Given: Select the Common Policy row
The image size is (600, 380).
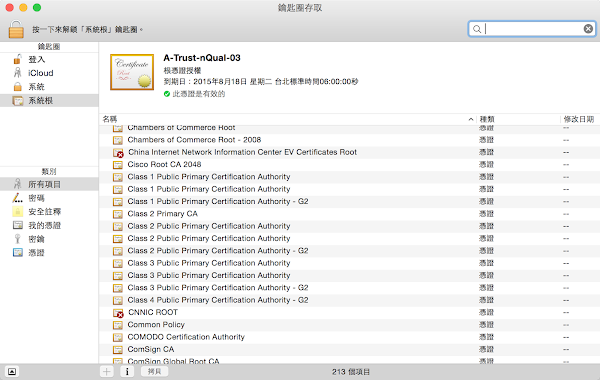Looking at the screenshot, I should tap(349, 325).
